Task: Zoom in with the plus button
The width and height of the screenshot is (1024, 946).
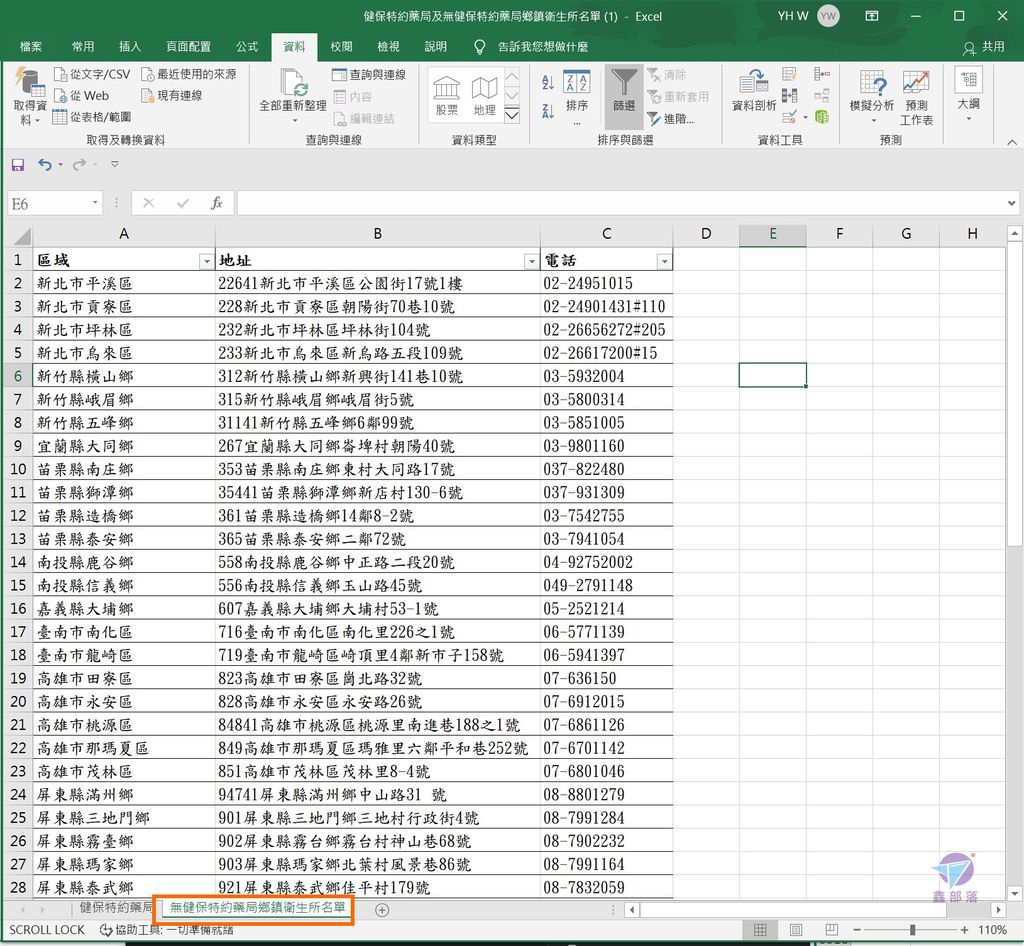Action: tap(964, 930)
